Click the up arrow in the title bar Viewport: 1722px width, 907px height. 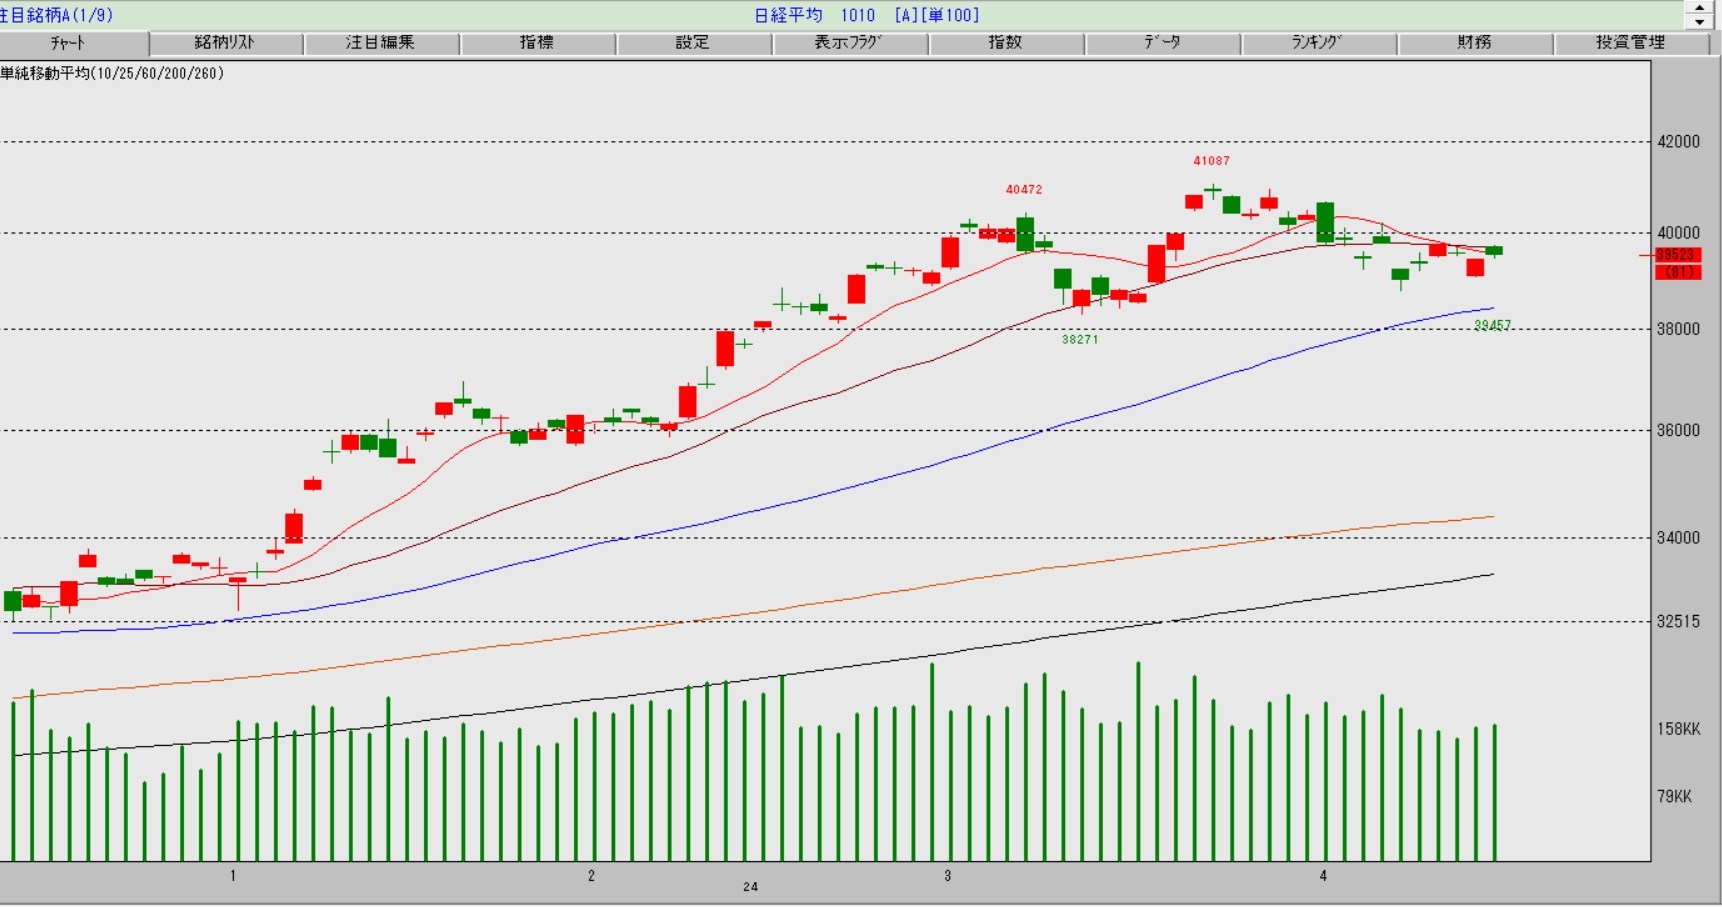1699,7
